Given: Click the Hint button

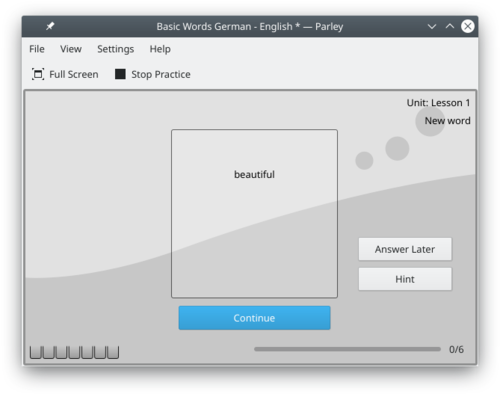Looking at the screenshot, I should [405, 279].
